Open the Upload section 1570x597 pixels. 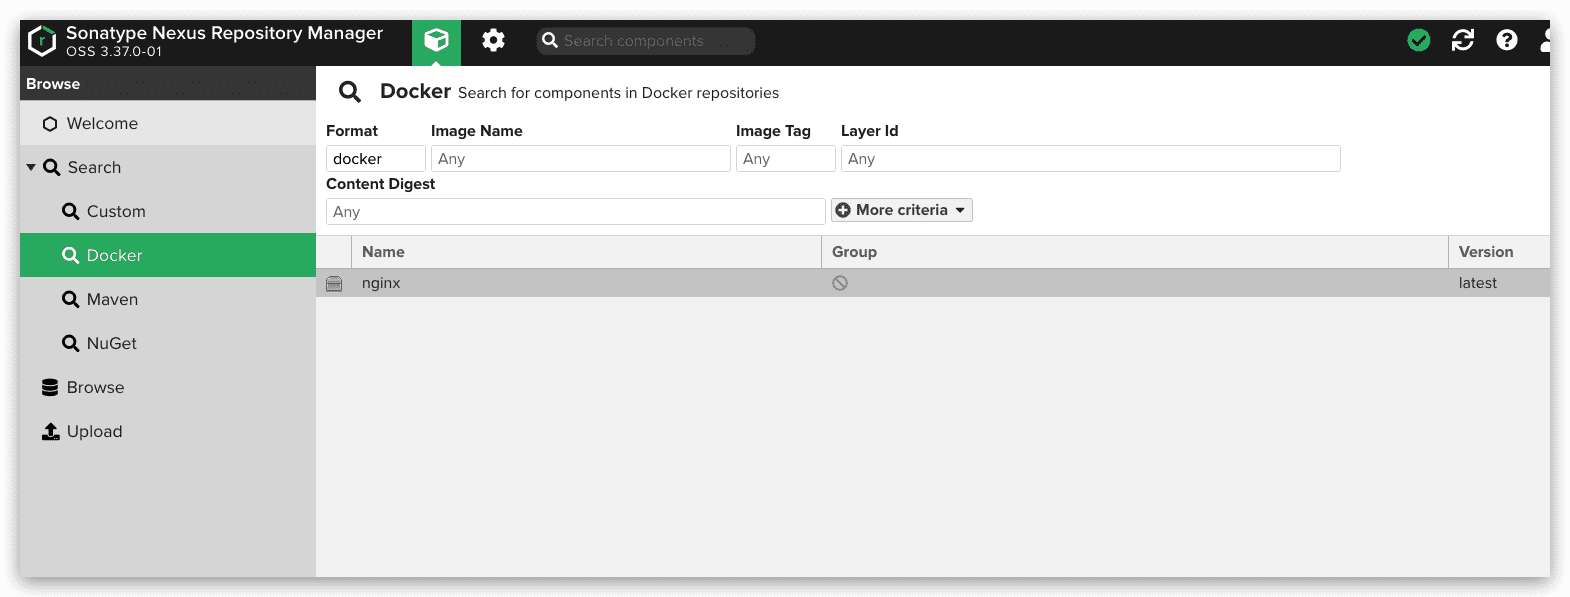[x=94, y=432]
